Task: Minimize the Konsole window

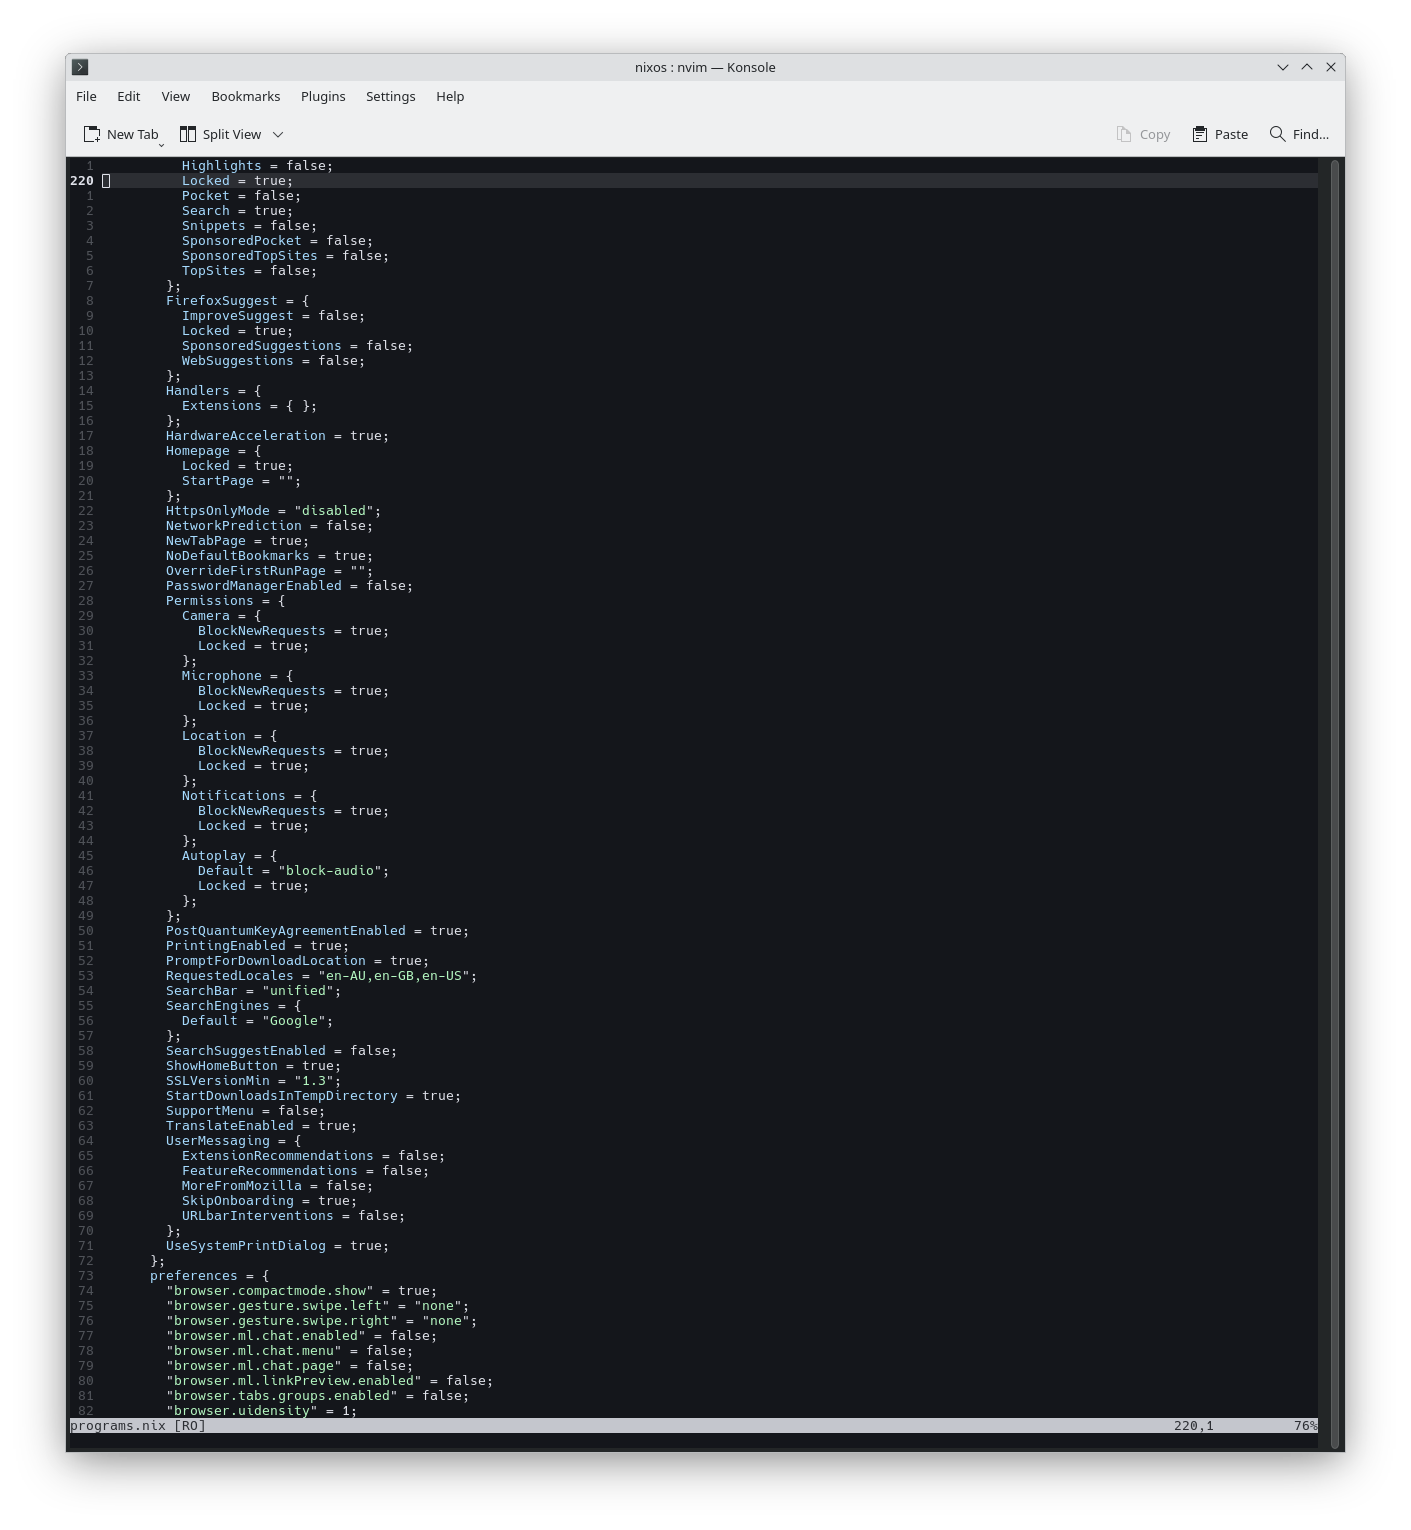Action: pyautogui.click(x=1283, y=67)
